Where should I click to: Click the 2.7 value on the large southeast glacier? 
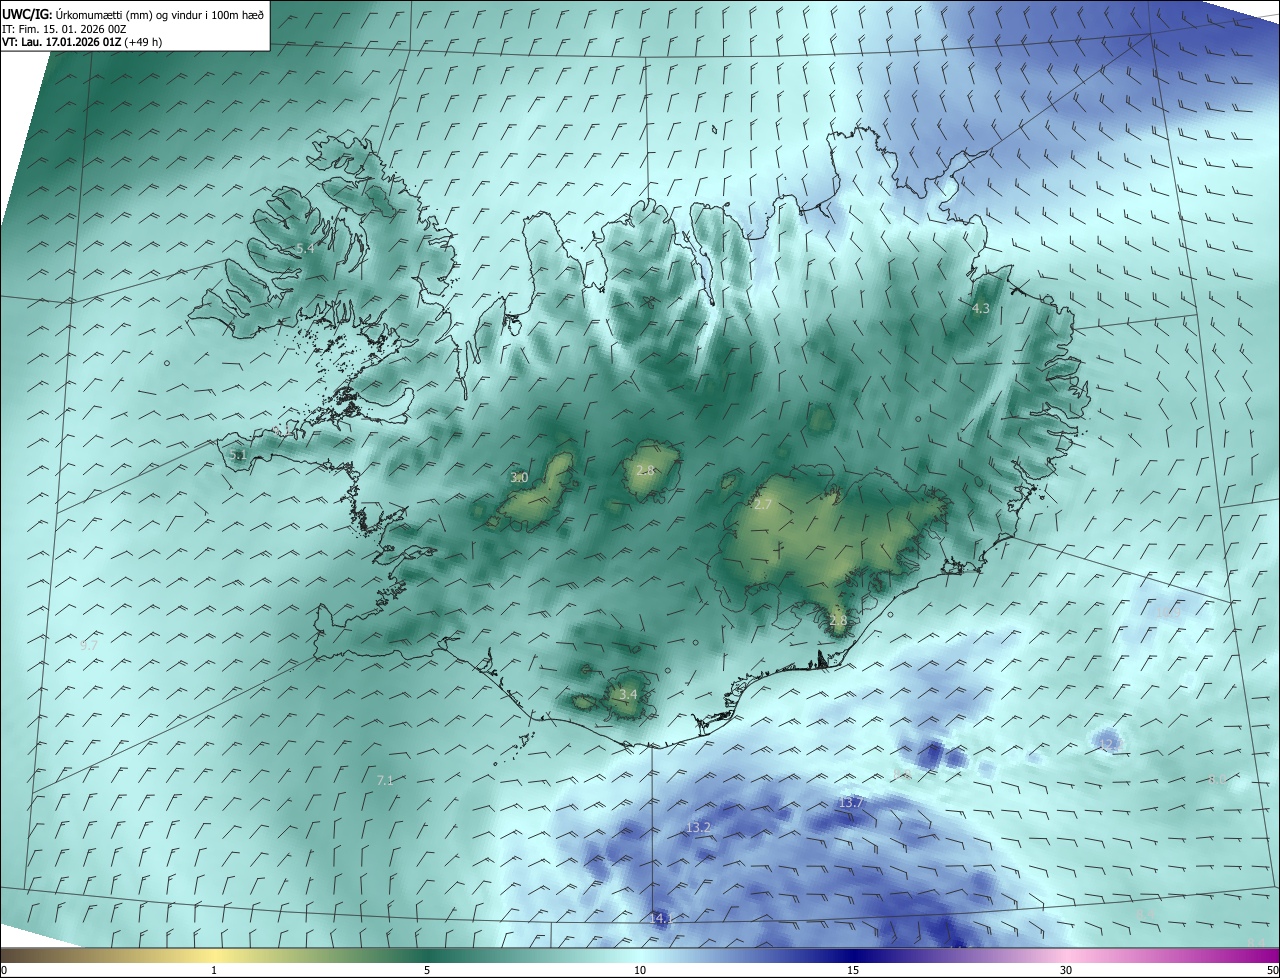[763, 505]
